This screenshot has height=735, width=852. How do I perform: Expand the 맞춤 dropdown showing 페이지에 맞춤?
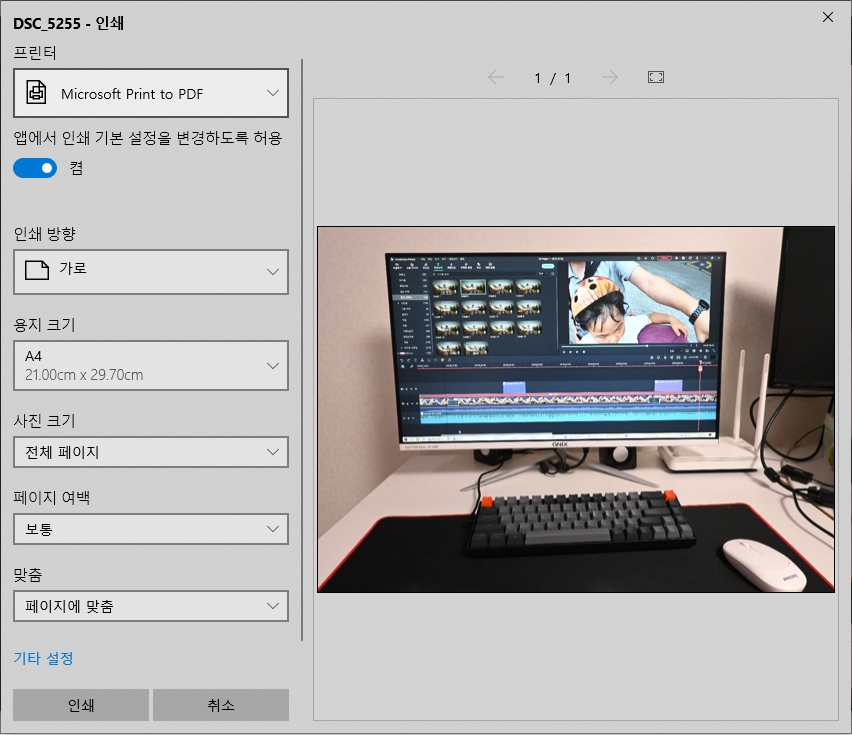tap(150, 606)
